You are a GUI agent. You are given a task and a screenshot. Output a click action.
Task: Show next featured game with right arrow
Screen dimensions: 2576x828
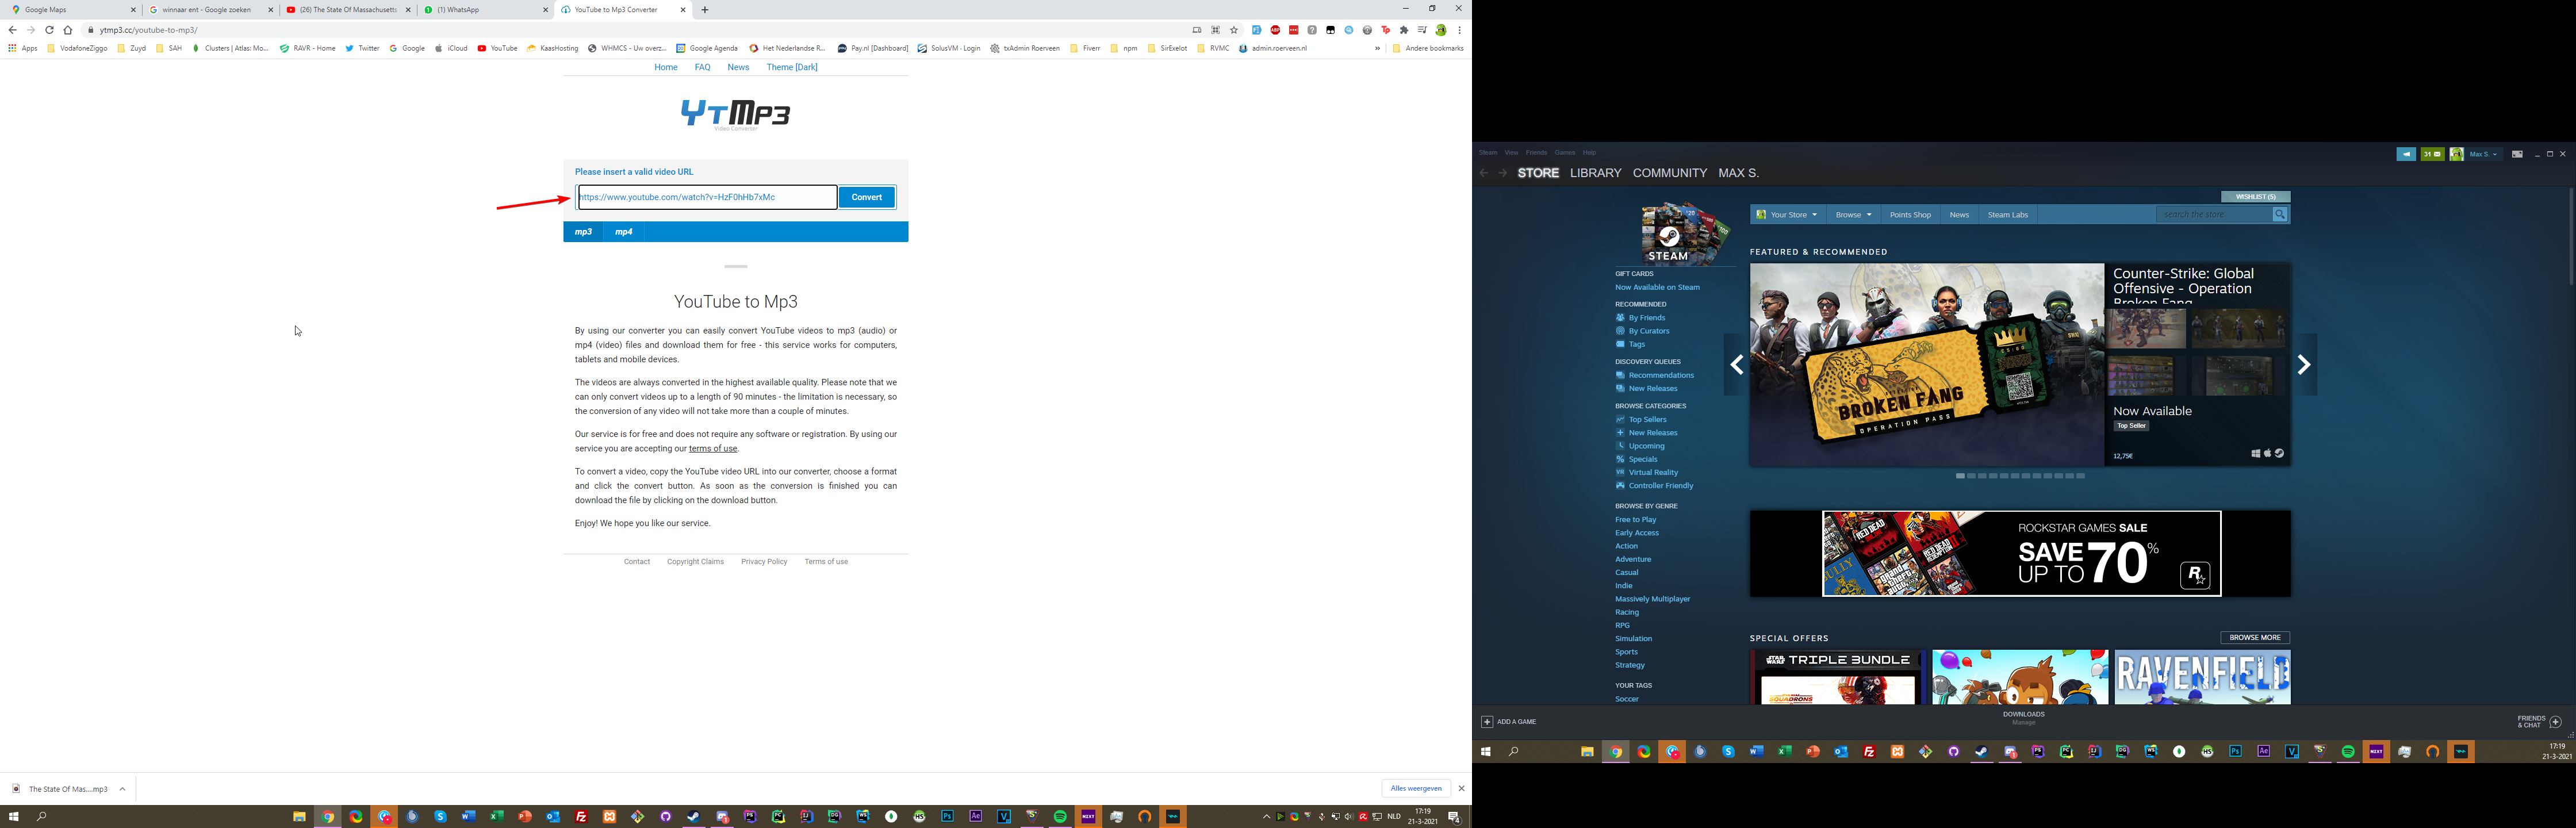click(2304, 365)
